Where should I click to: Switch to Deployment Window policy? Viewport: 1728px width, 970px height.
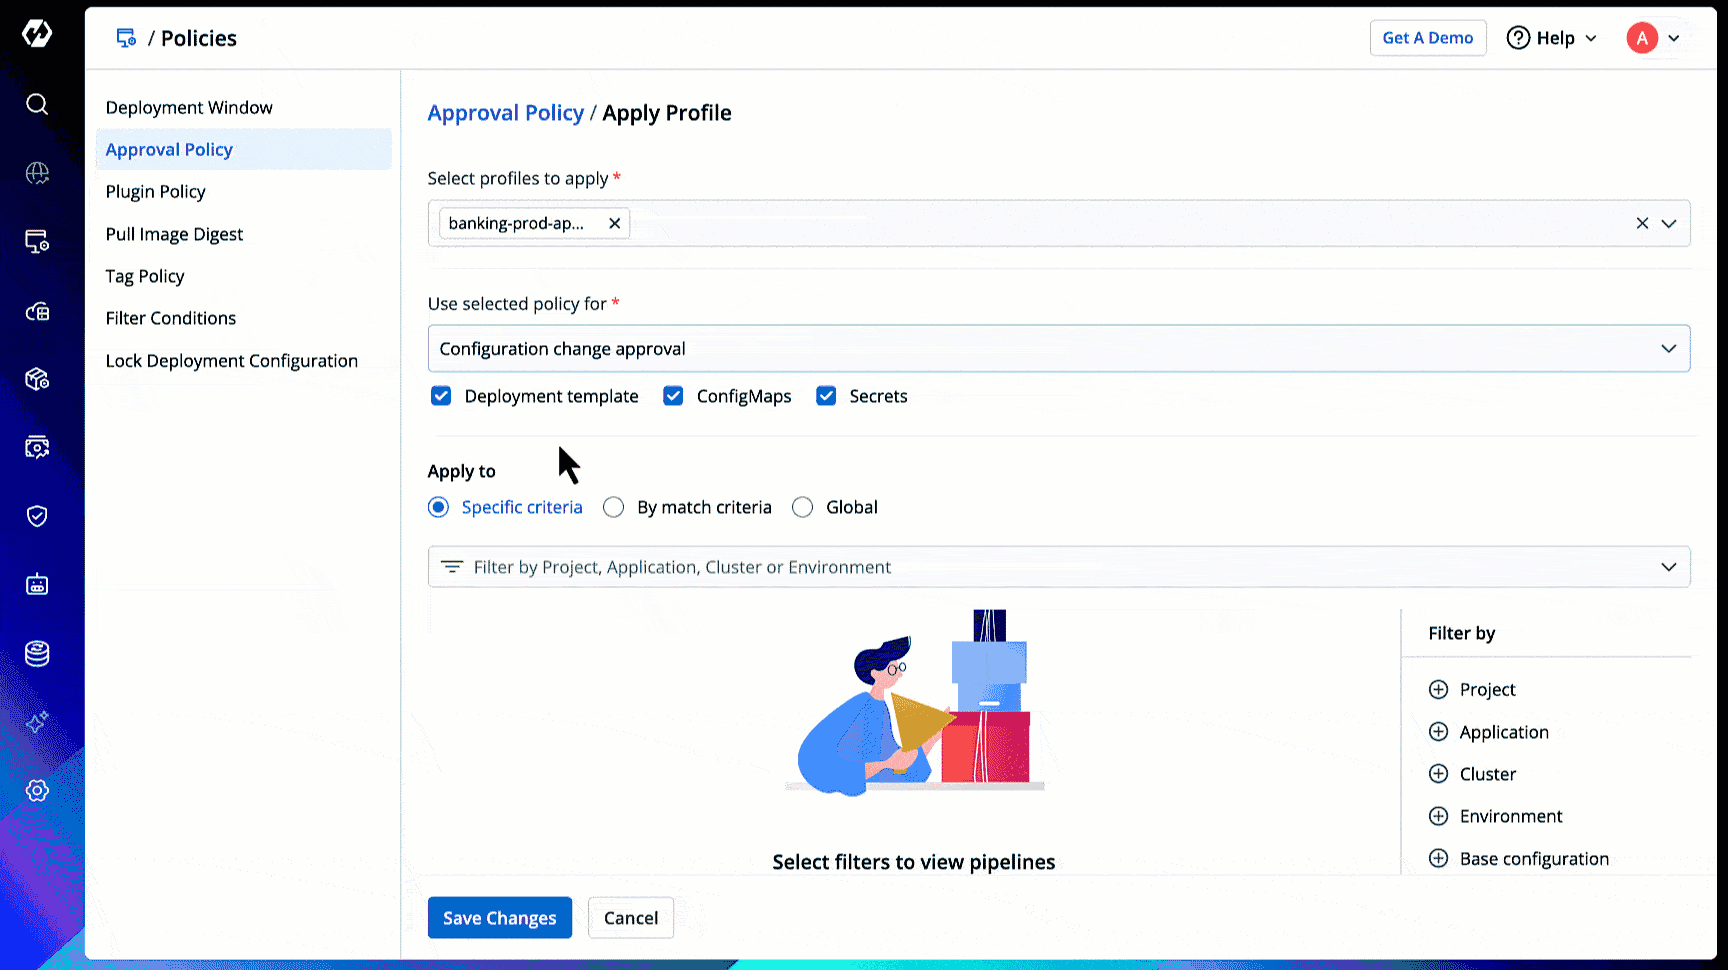[x=189, y=107]
